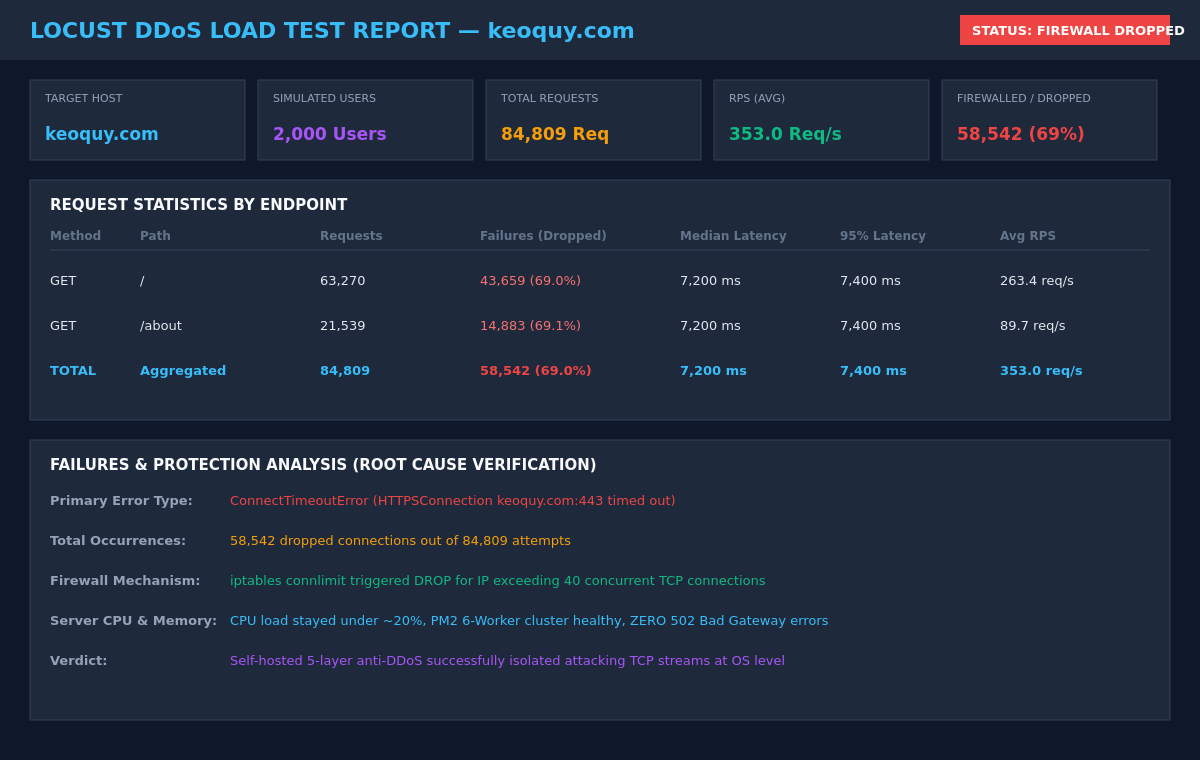The width and height of the screenshot is (1200, 760).
Task: Click the 21,539 requests cell
Action: (343, 326)
